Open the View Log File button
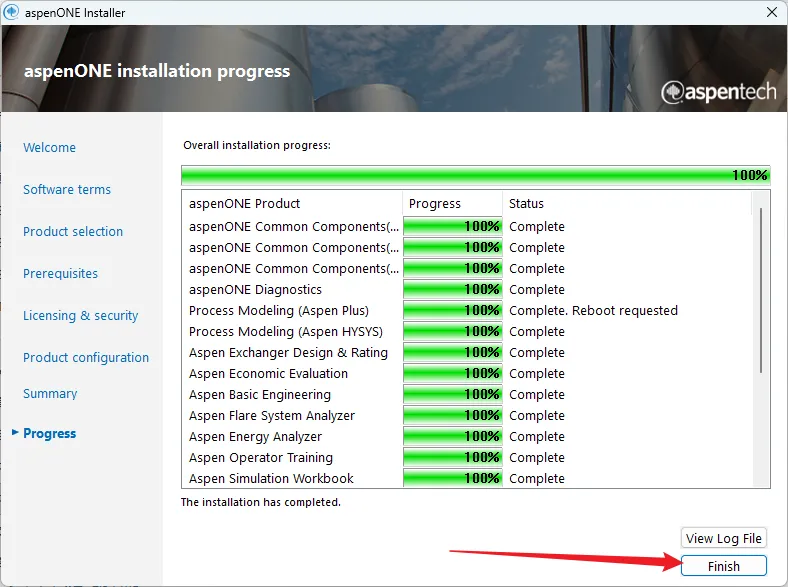This screenshot has width=788, height=587. (724, 538)
